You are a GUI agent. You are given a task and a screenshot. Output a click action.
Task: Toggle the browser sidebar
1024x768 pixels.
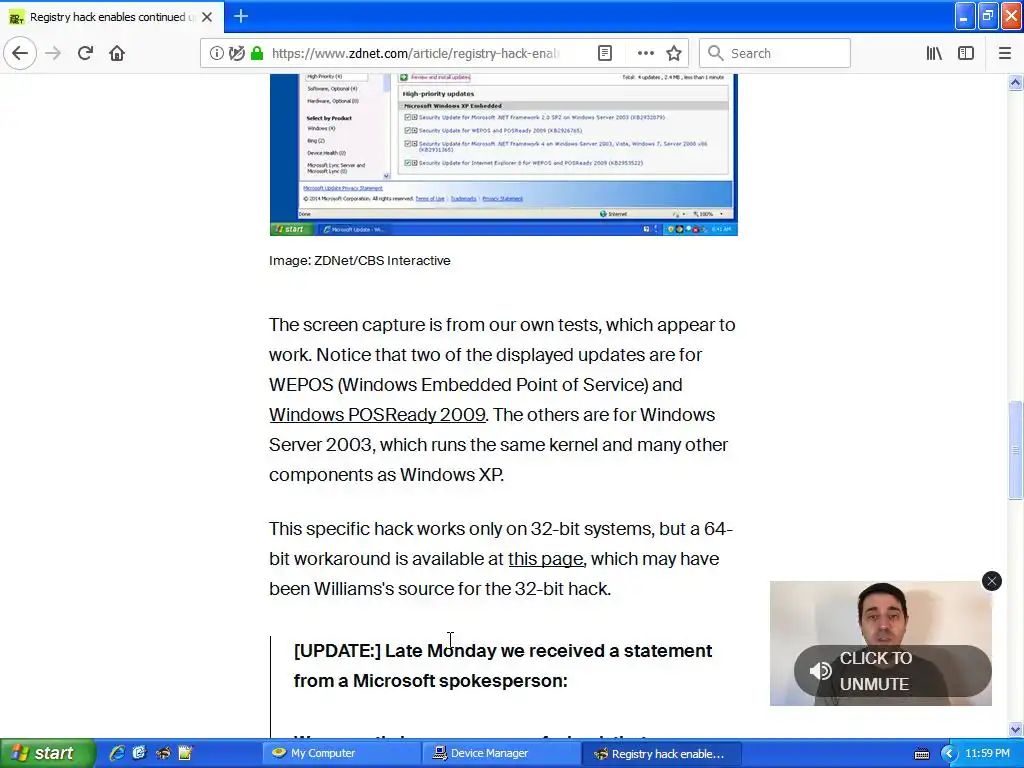point(966,53)
